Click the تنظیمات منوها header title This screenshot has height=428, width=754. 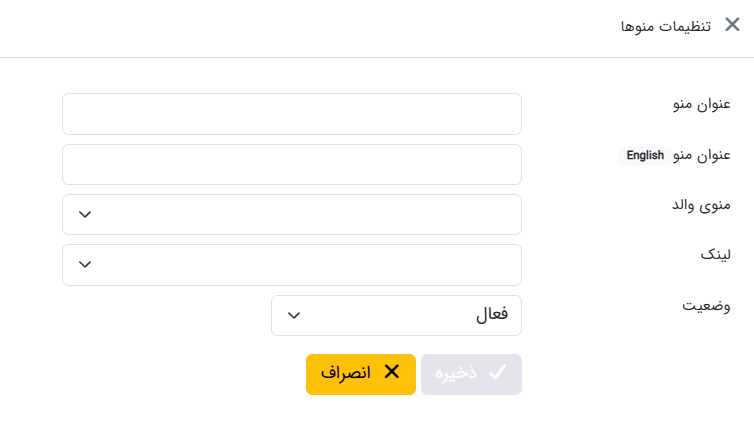click(665, 26)
